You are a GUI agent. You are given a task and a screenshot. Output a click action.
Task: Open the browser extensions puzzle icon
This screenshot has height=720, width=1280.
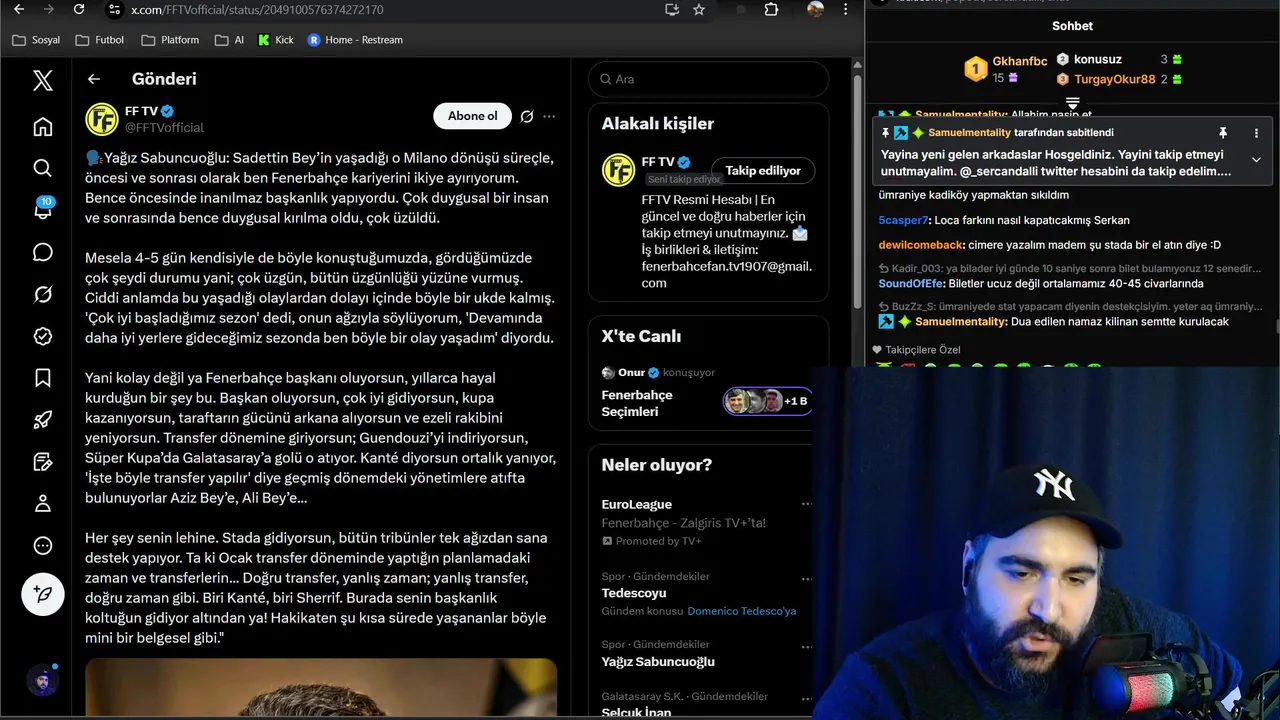pyautogui.click(x=771, y=9)
